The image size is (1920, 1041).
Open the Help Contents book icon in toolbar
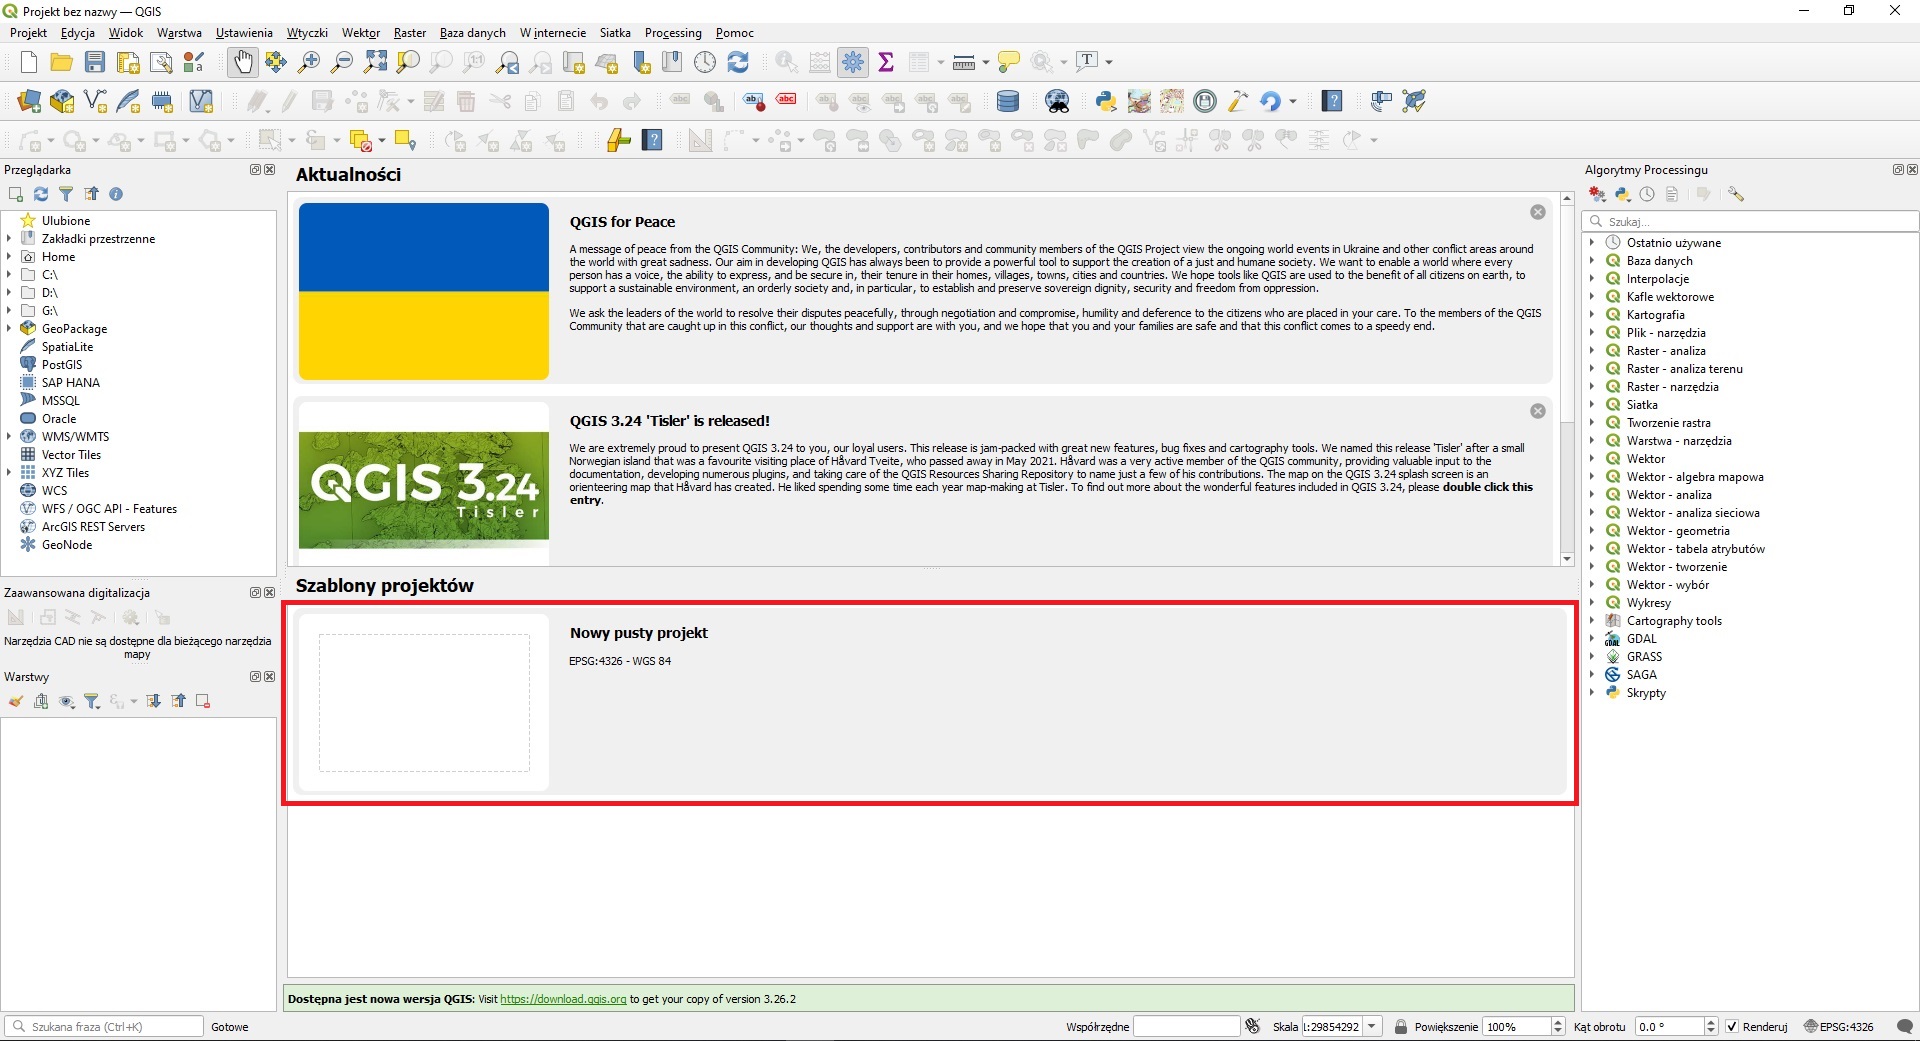pyautogui.click(x=1332, y=101)
